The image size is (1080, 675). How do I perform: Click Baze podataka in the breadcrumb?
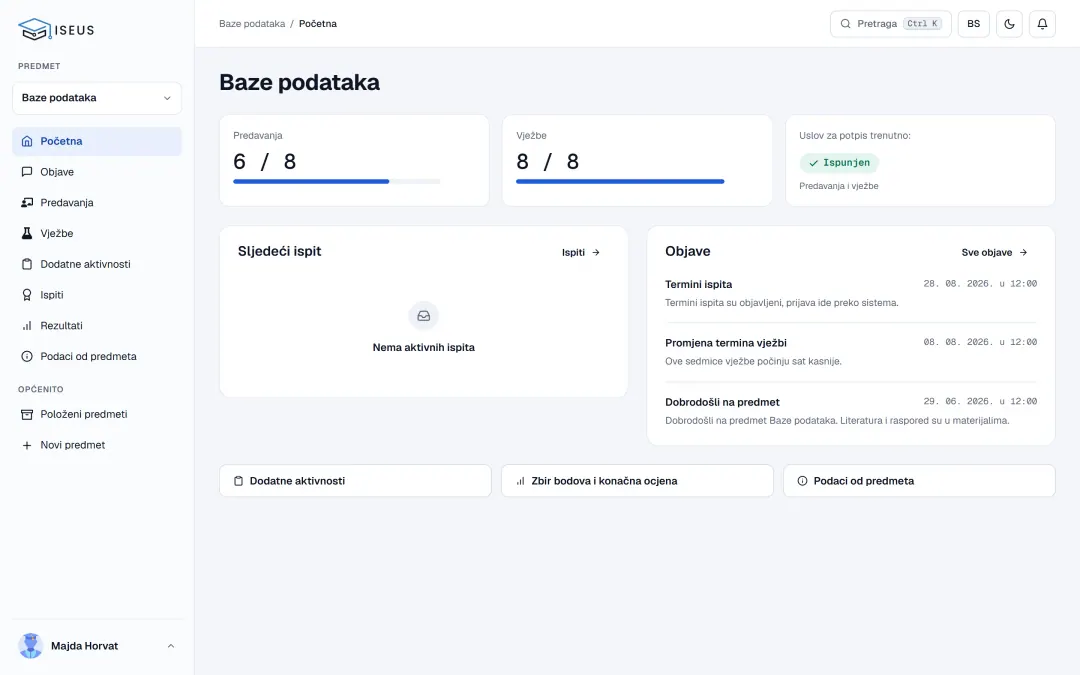[252, 24]
